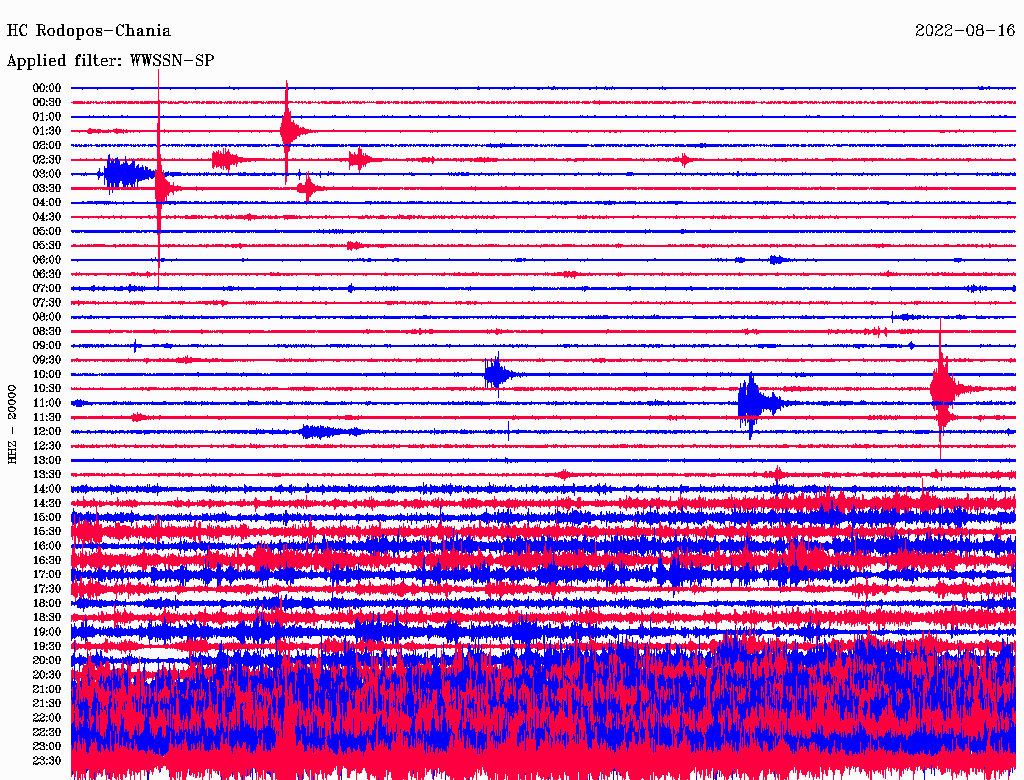Viewport: 1024px width, 780px height.
Task: Click the 23:30 time label
Action: [47, 760]
